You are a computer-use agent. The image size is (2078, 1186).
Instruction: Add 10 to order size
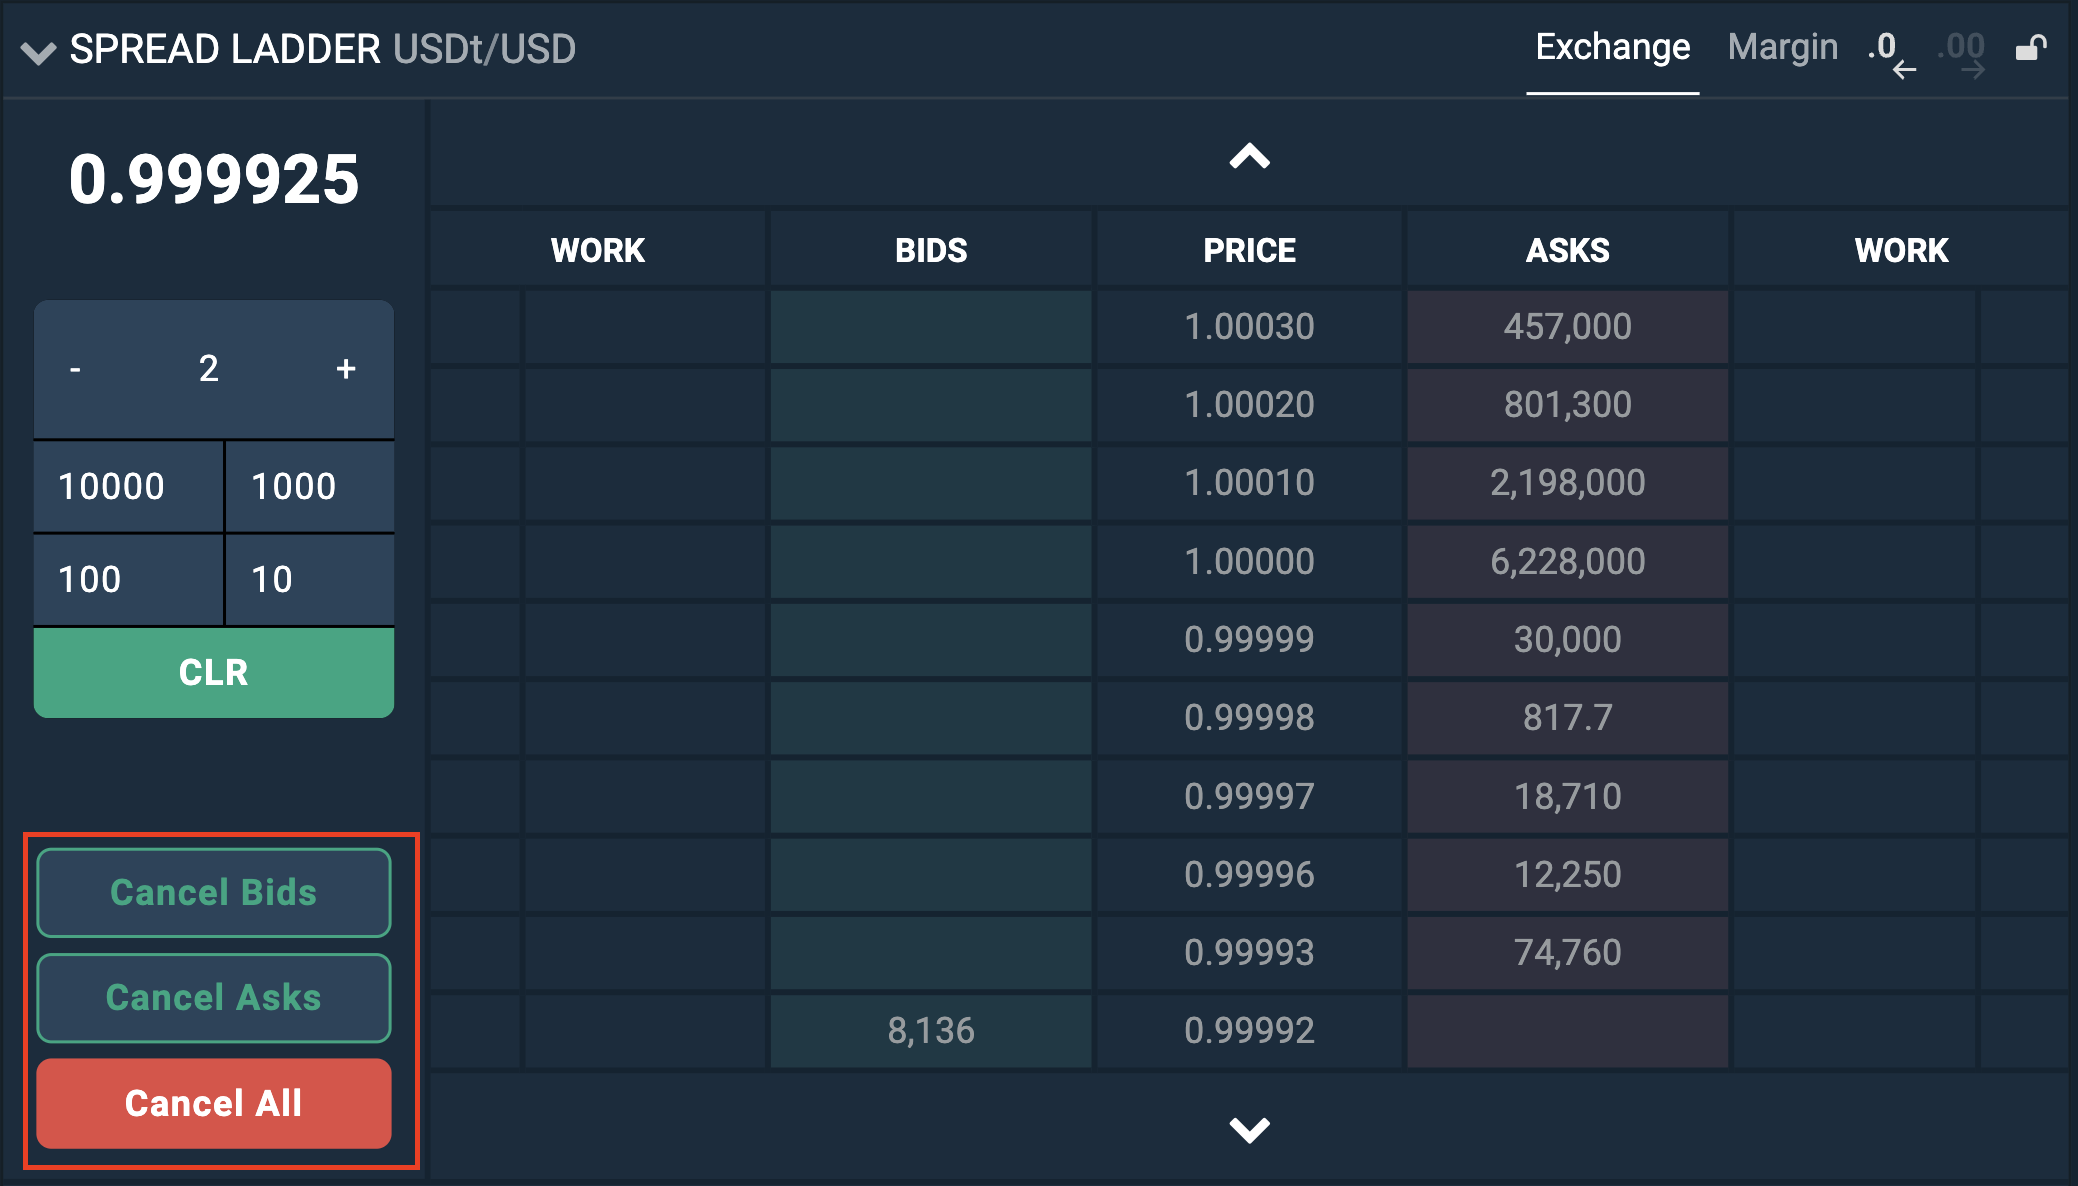click(309, 580)
